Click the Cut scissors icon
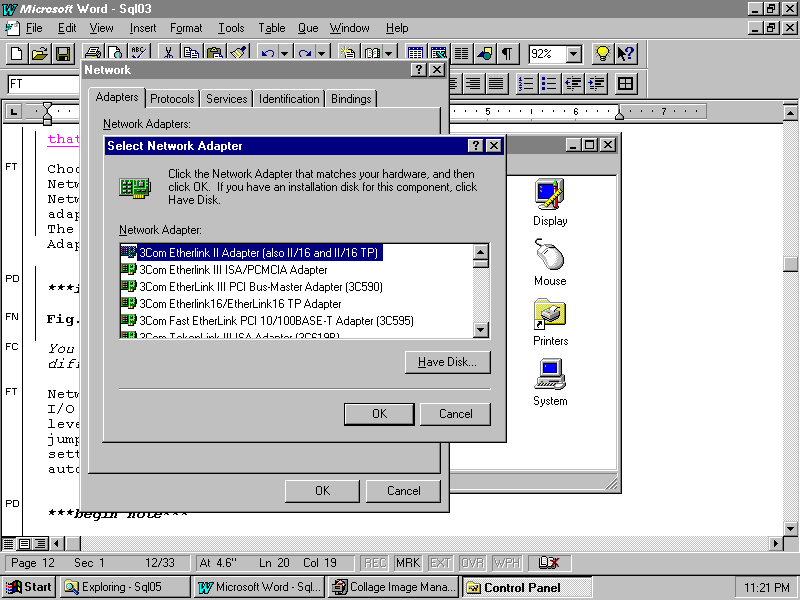The width and height of the screenshot is (800, 600). (x=168, y=54)
